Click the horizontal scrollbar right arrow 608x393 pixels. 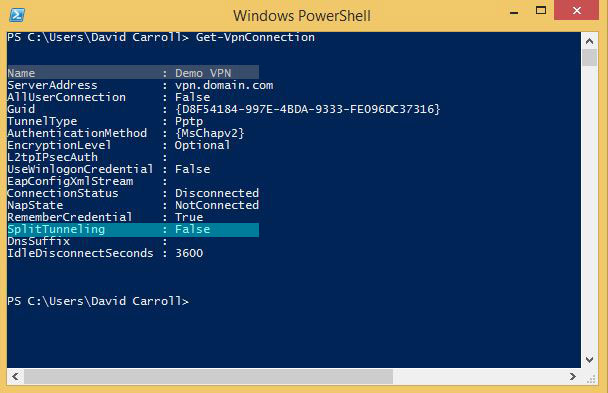pos(573,376)
